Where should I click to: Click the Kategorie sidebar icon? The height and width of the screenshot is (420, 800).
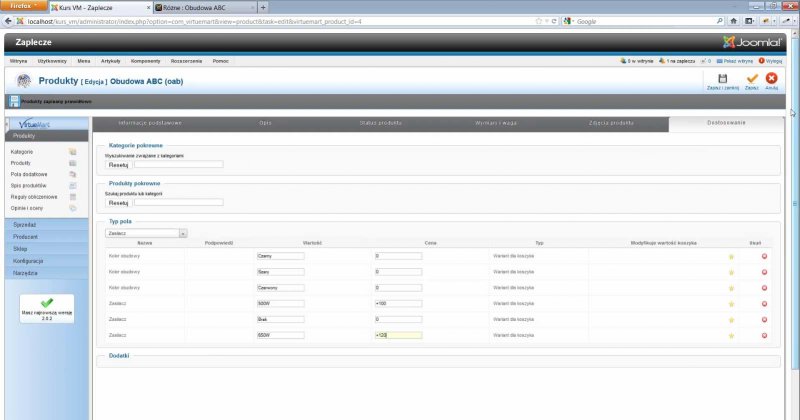click(x=72, y=151)
